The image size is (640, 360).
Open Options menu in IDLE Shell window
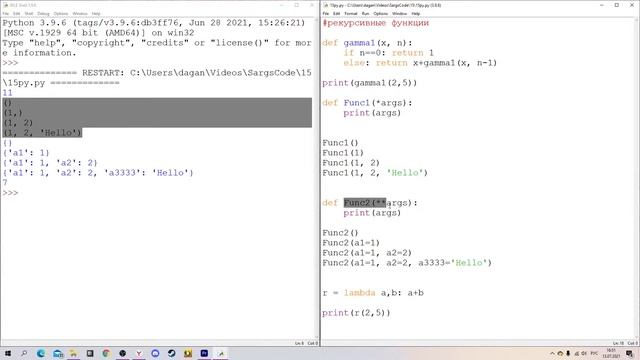61,13
